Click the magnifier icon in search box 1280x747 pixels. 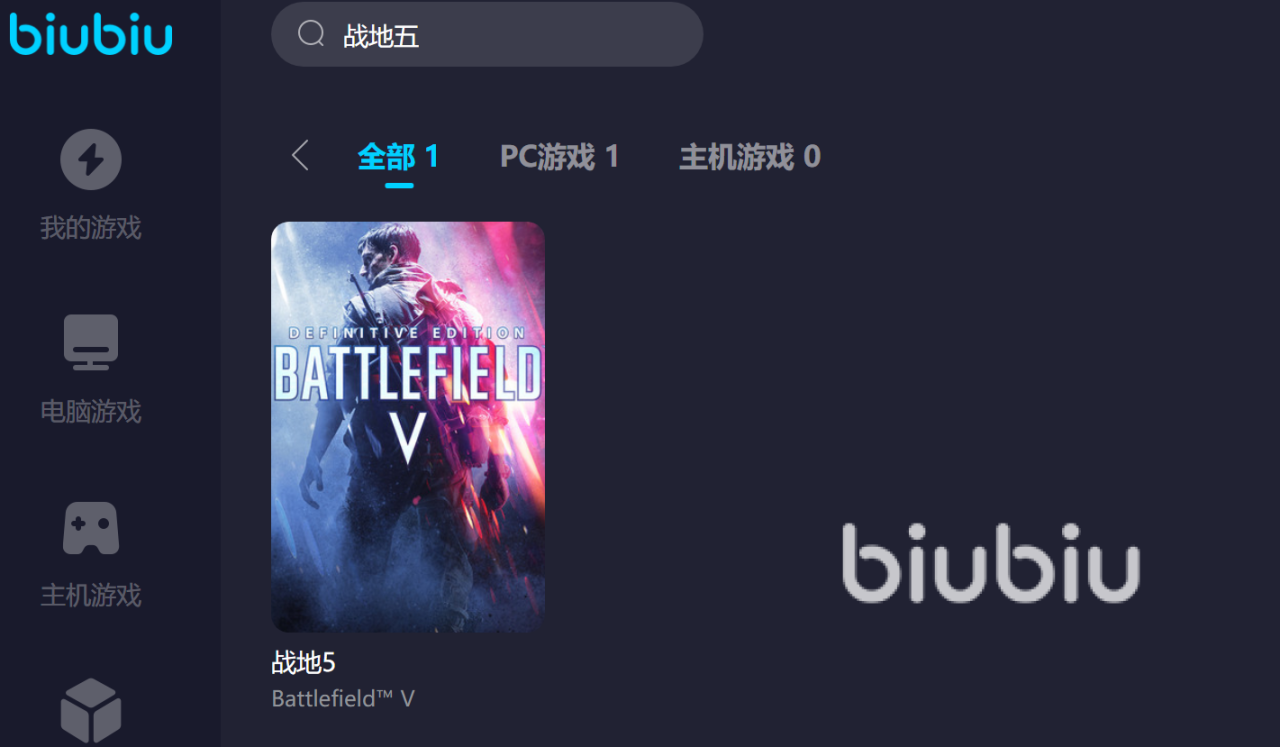tap(311, 34)
